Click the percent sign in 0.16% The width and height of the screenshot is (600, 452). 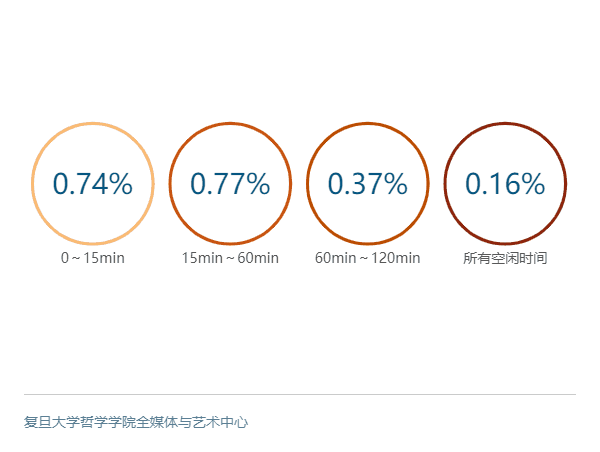(532, 184)
